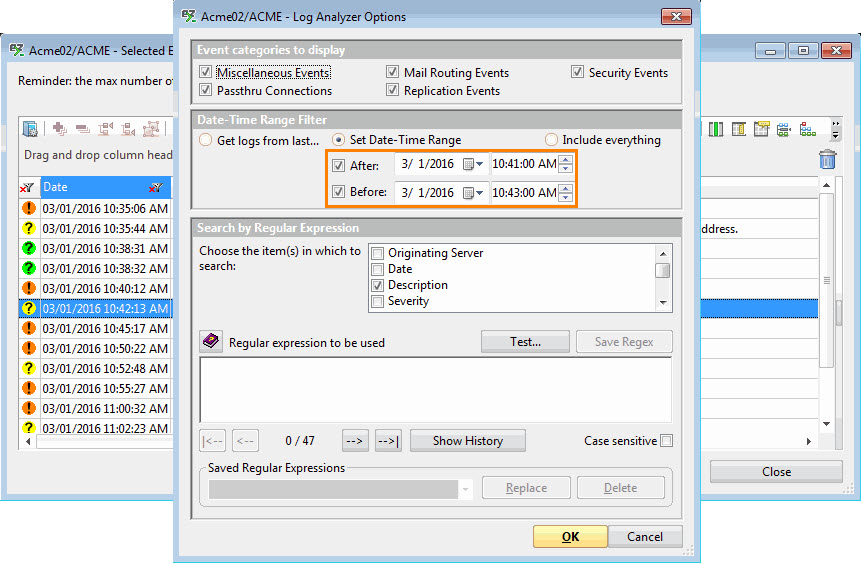Screen dimensions: 861x565
Task: Click the regex help book icon
Action: [210, 342]
